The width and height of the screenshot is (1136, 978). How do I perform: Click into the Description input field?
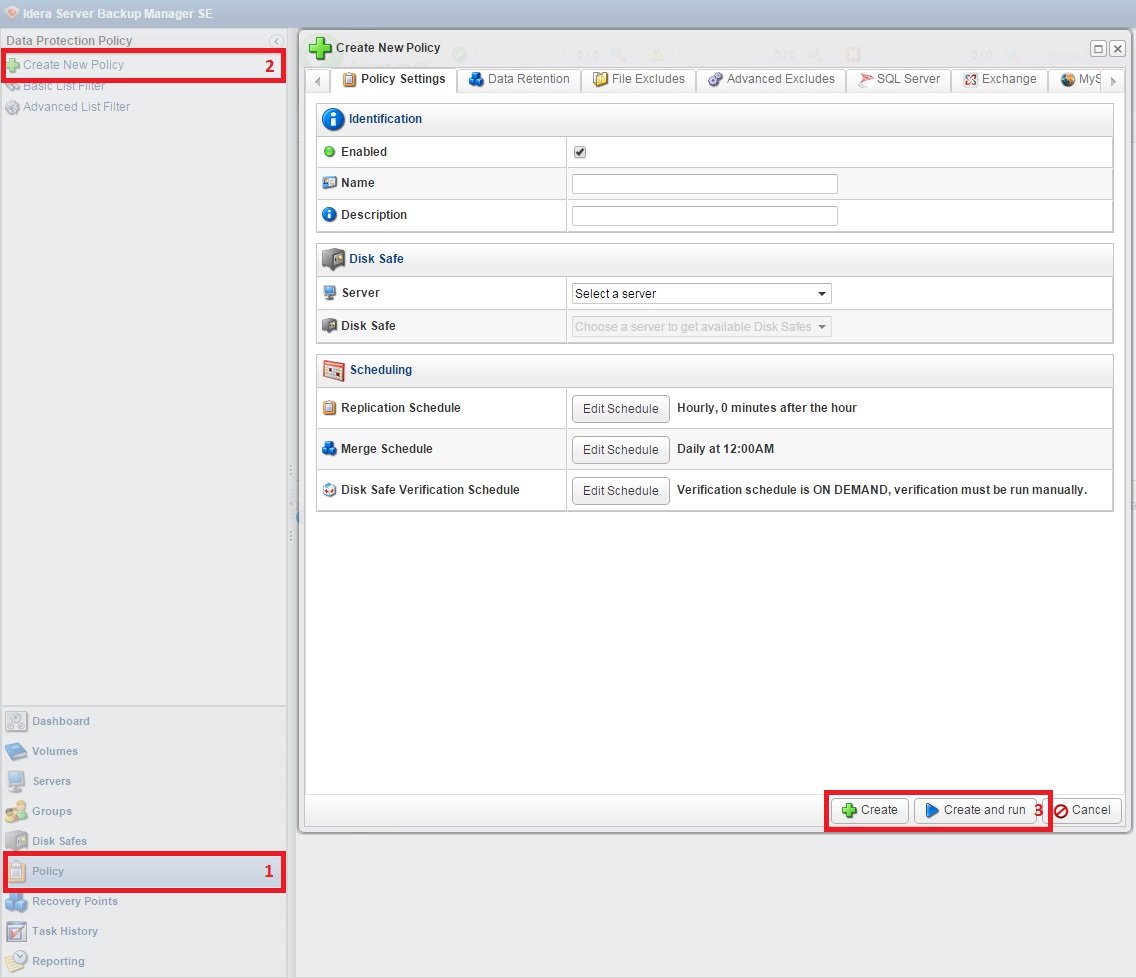(x=704, y=216)
